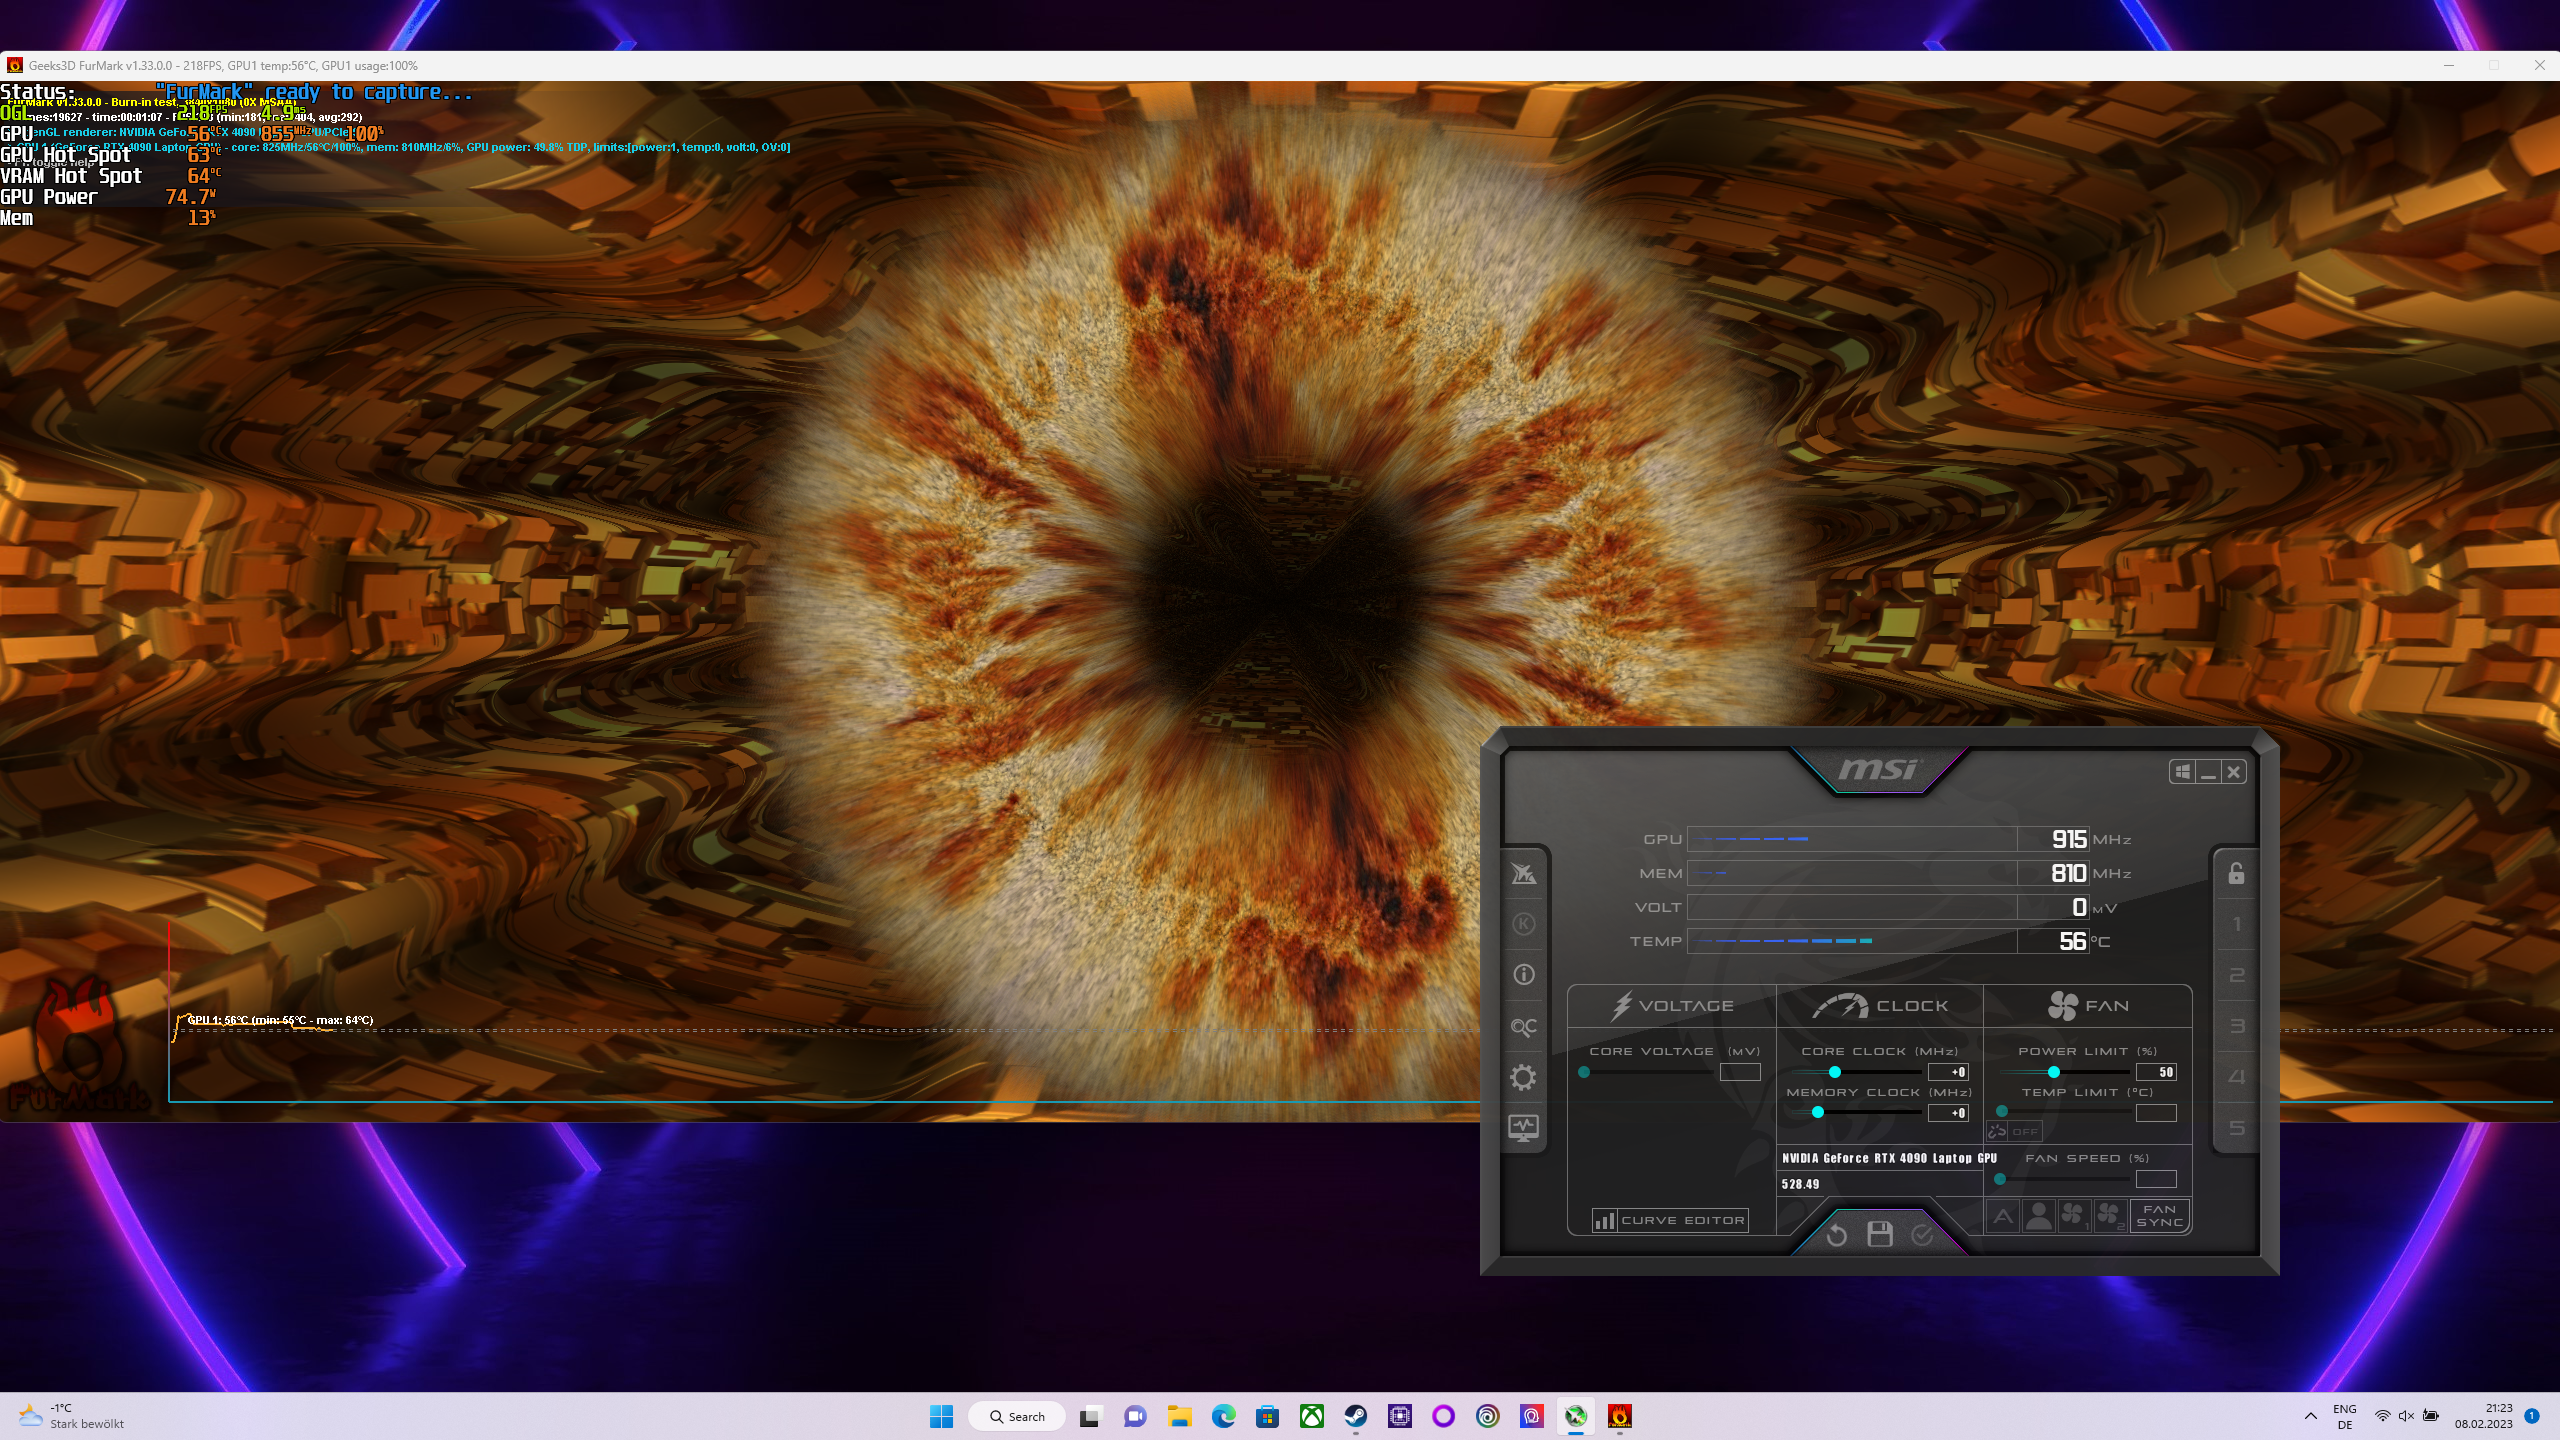Show hidden system tray icons
The height and width of the screenshot is (1440, 2560).
[x=2310, y=1416]
